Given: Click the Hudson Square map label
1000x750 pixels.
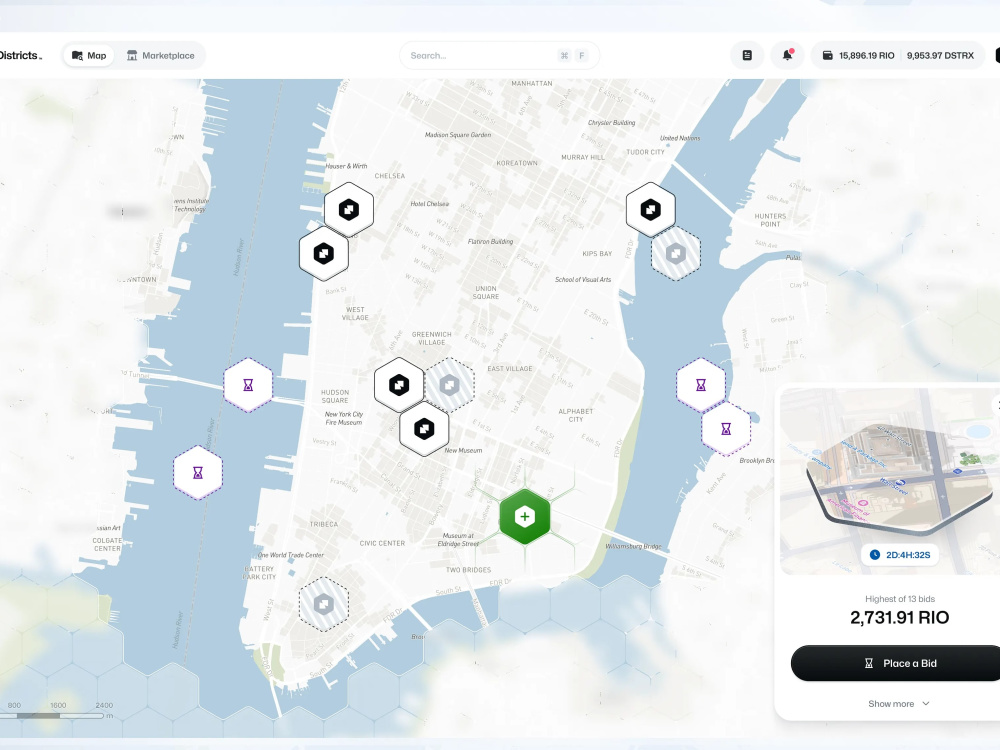Looking at the screenshot, I should click(335, 396).
